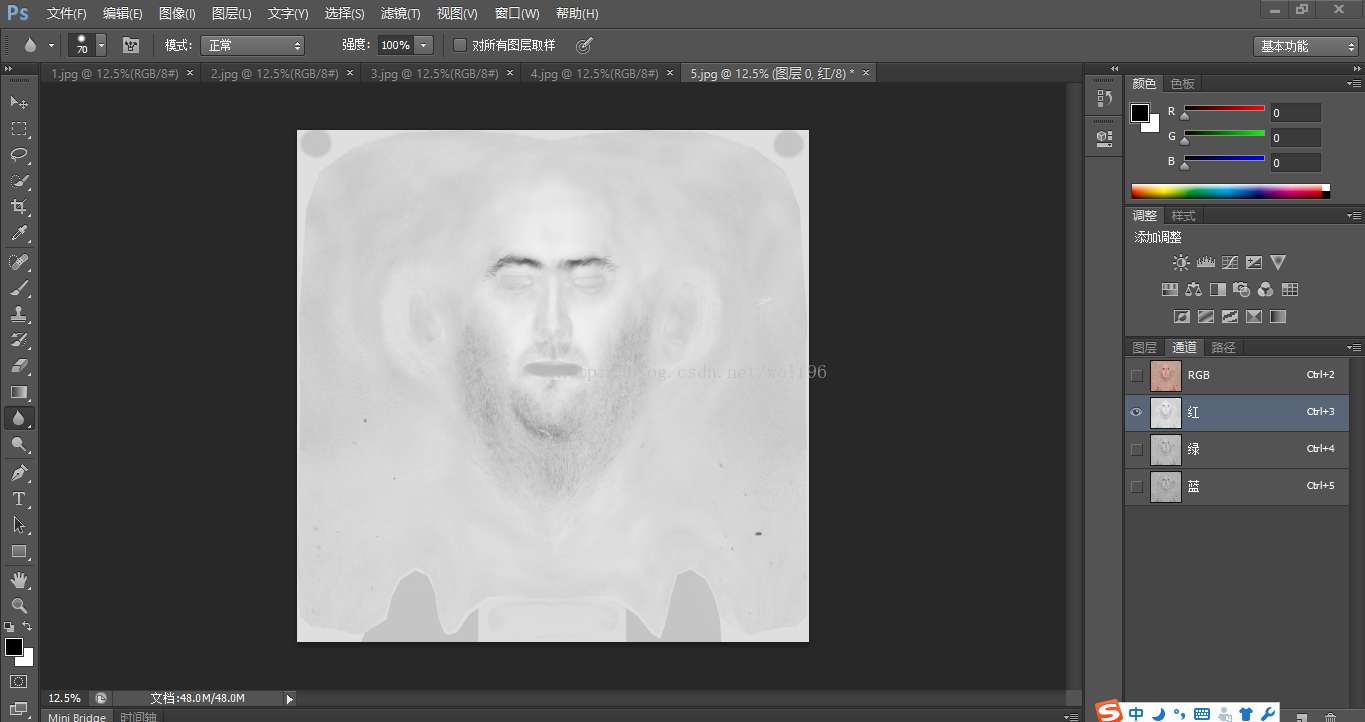Image resolution: width=1365 pixels, height=722 pixels.
Task: Open the 图层(L) menu
Action: coord(232,14)
